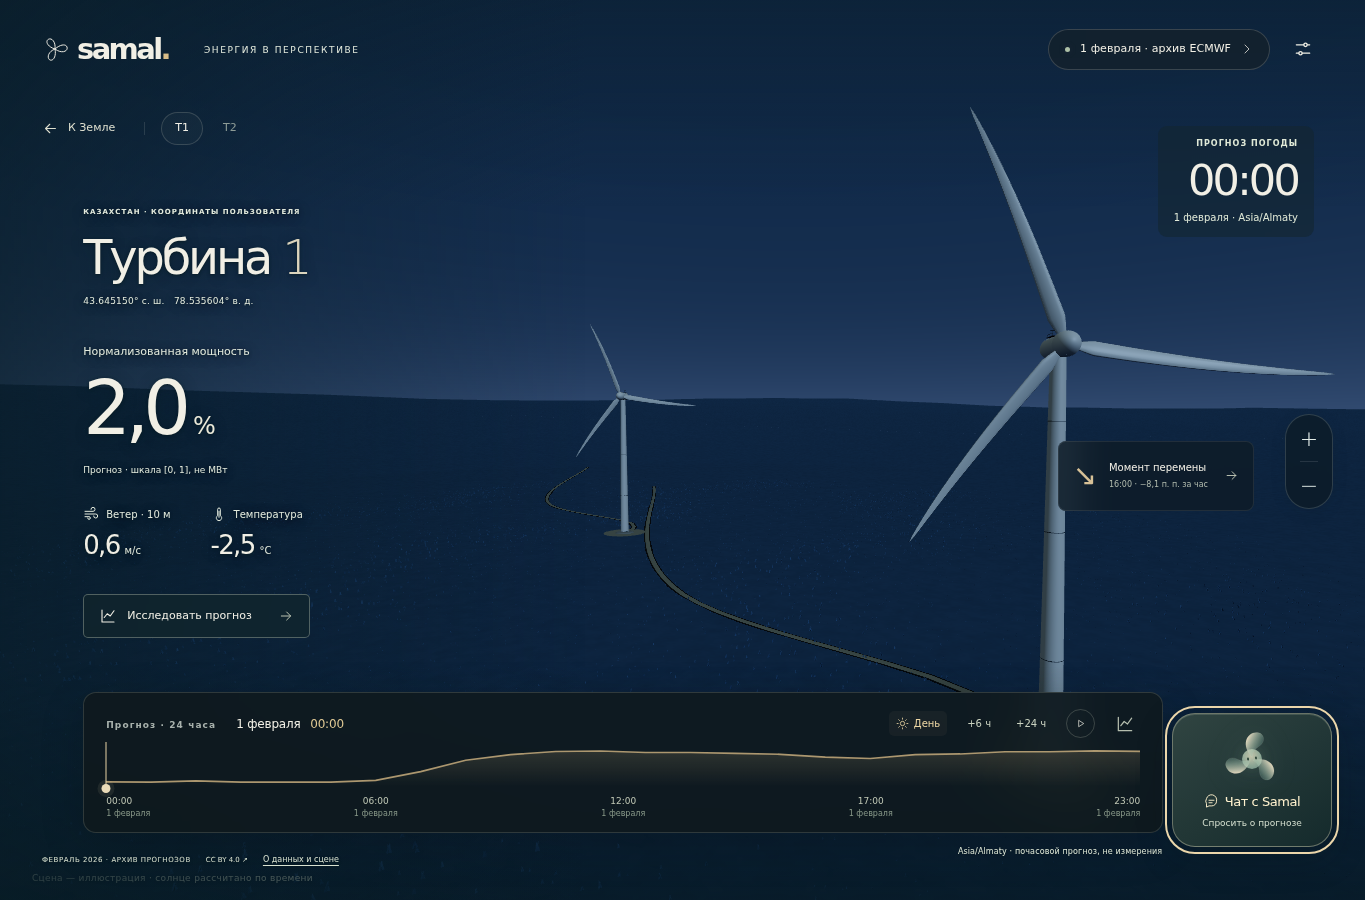Click the wind icon beside Ветер · 10 м
The height and width of the screenshot is (900, 1365).
(x=91, y=514)
